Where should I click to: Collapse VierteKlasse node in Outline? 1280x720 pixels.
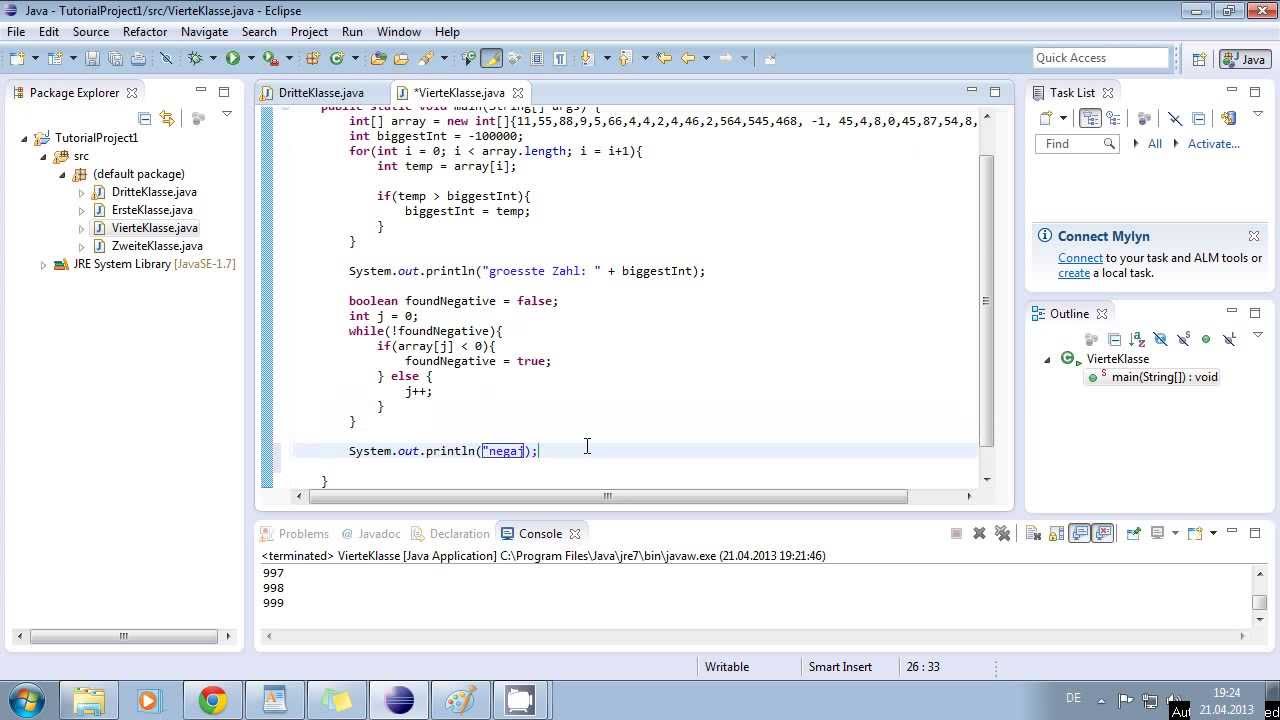(x=1048, y=359)
